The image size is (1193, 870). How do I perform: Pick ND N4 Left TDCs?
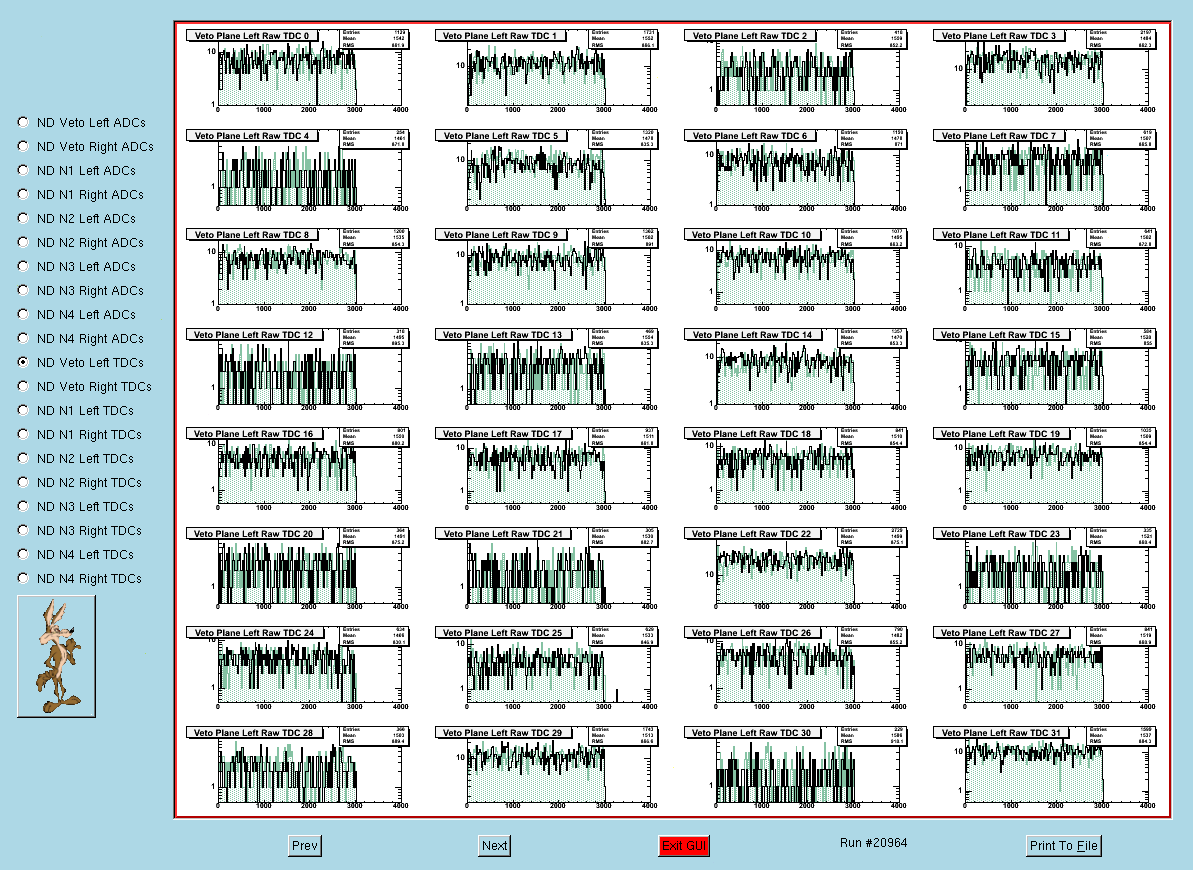(24, 554)
